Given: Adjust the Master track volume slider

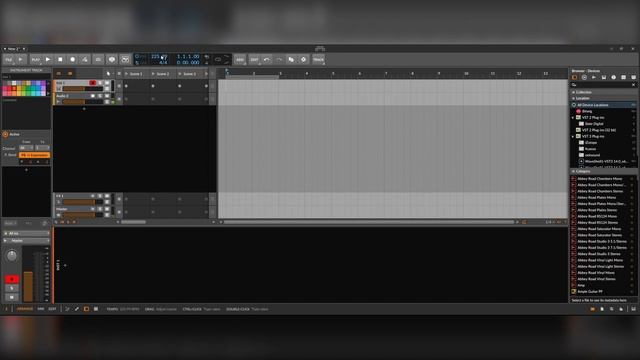Looking at the screenshot, I should 82,215.
